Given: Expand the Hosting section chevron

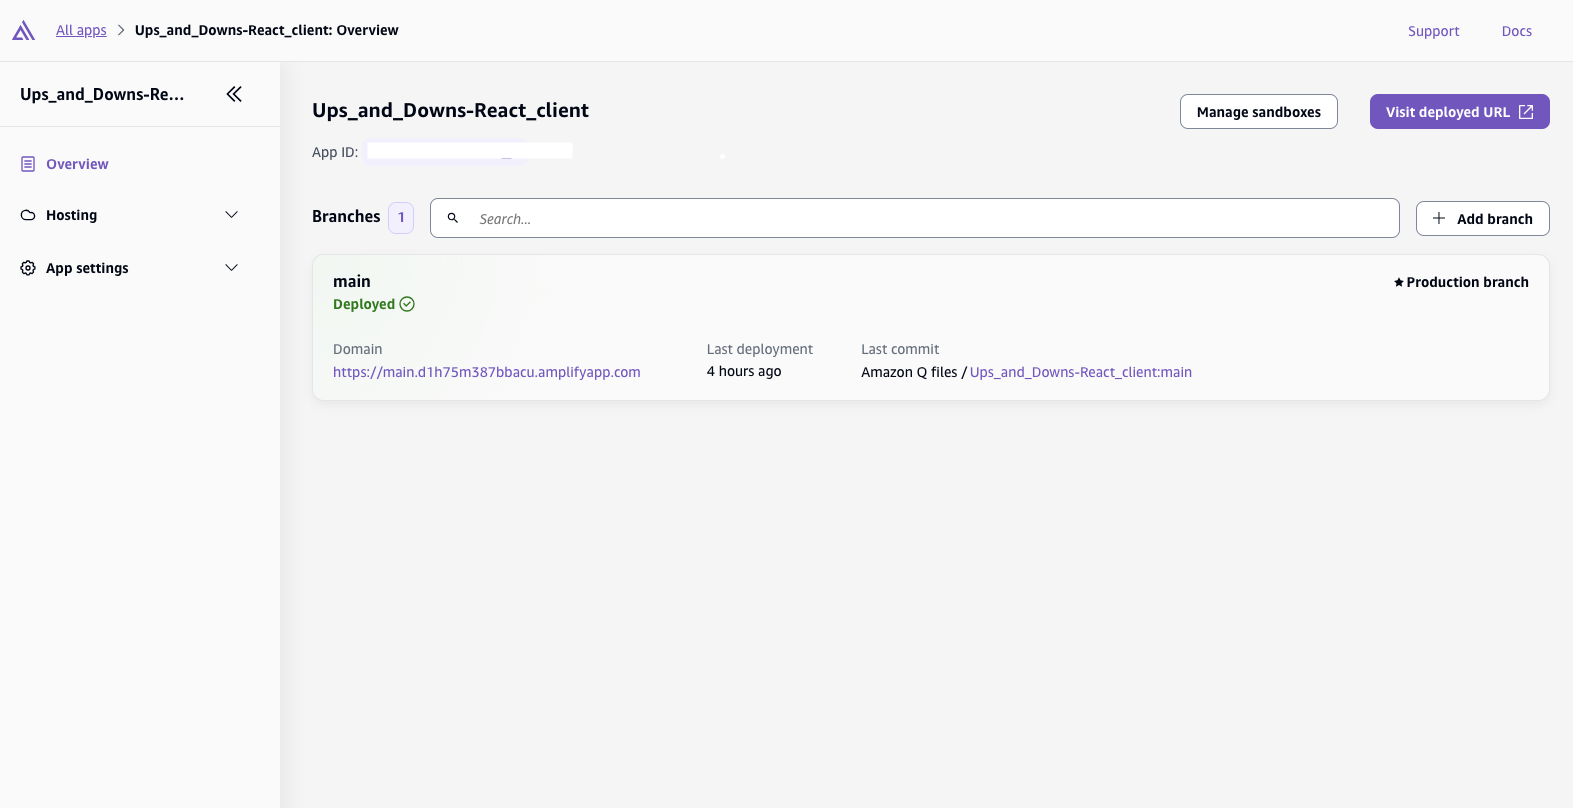Looking at the screenshot, I should (x=232, y=215).
